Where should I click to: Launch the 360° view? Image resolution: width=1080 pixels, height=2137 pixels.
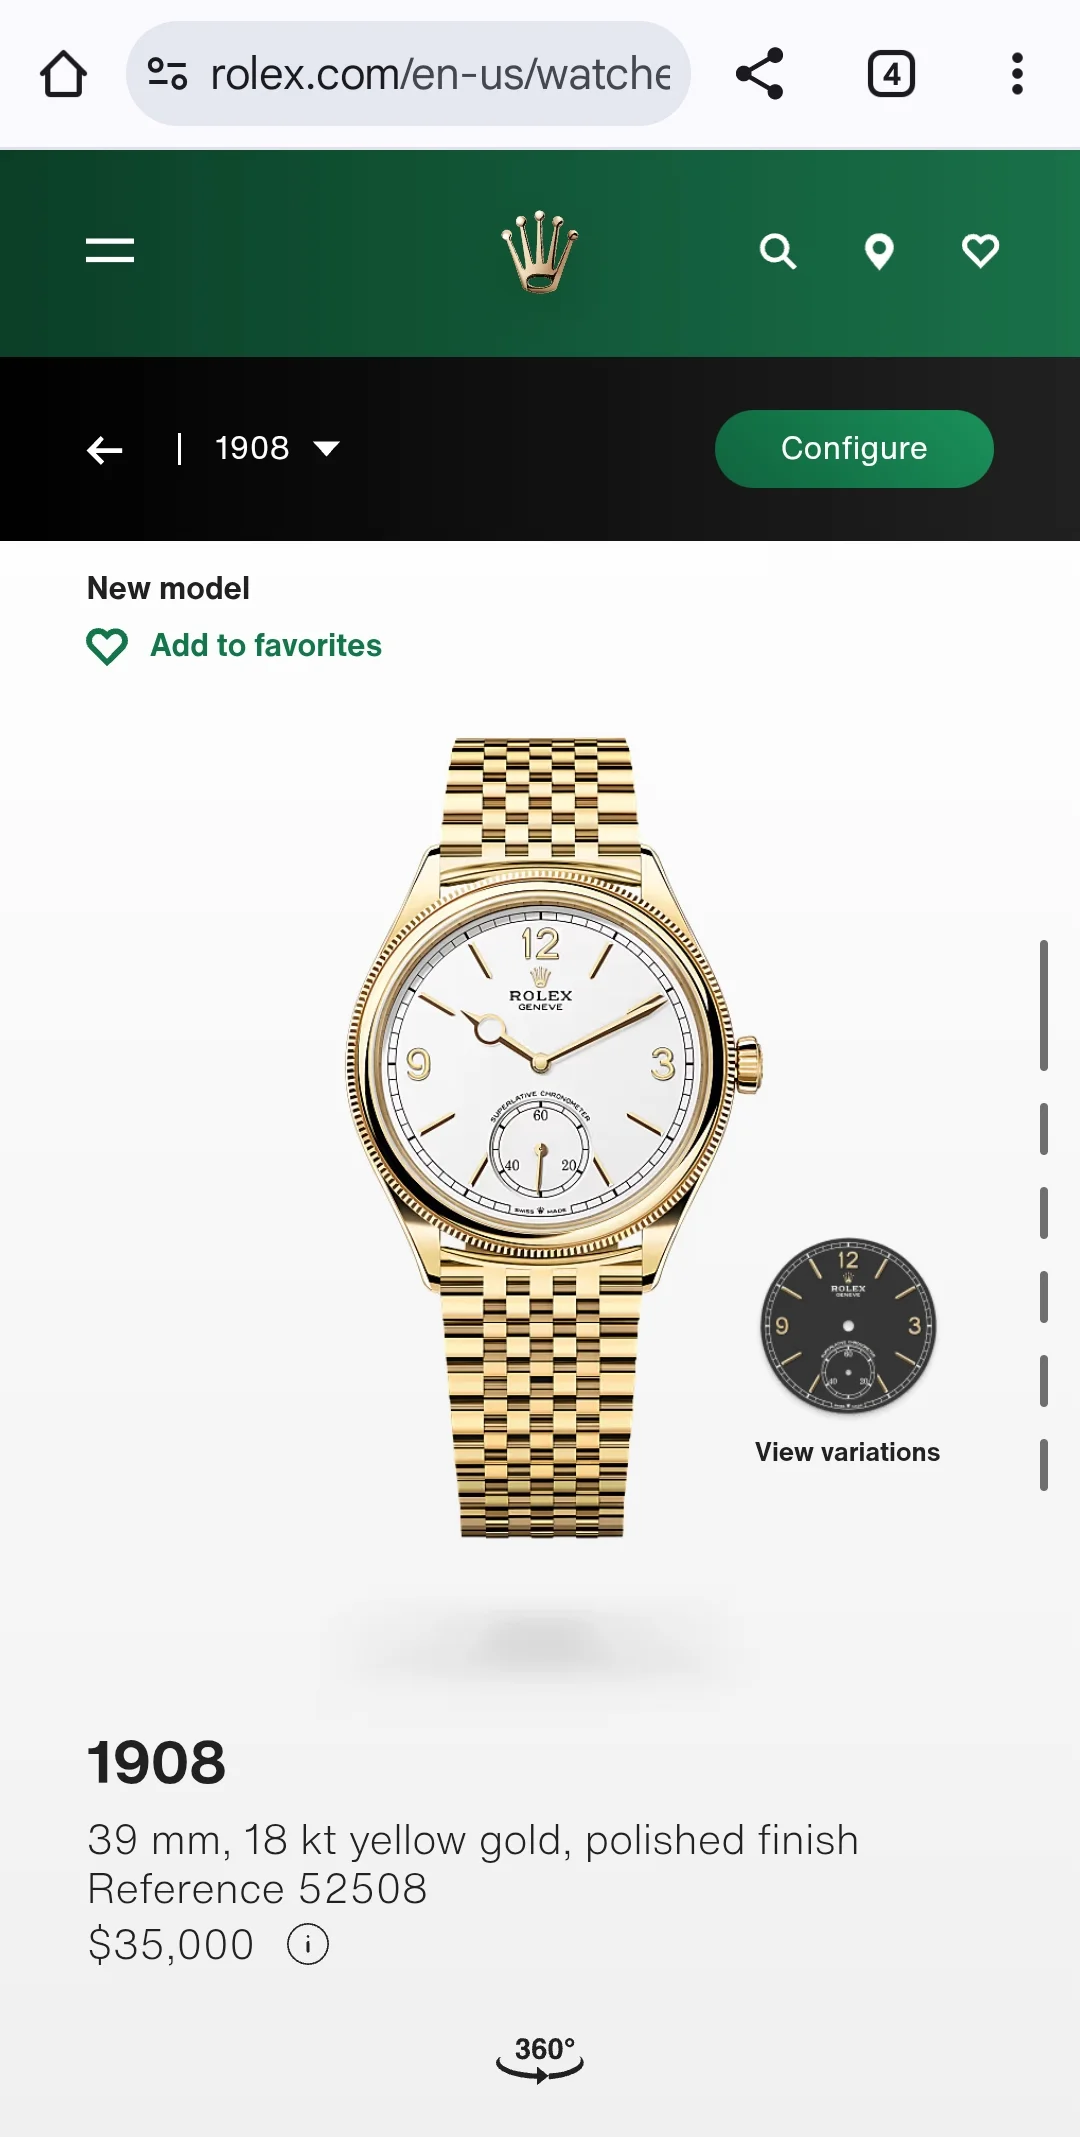pyautogui.click(x=540, y=2059)
